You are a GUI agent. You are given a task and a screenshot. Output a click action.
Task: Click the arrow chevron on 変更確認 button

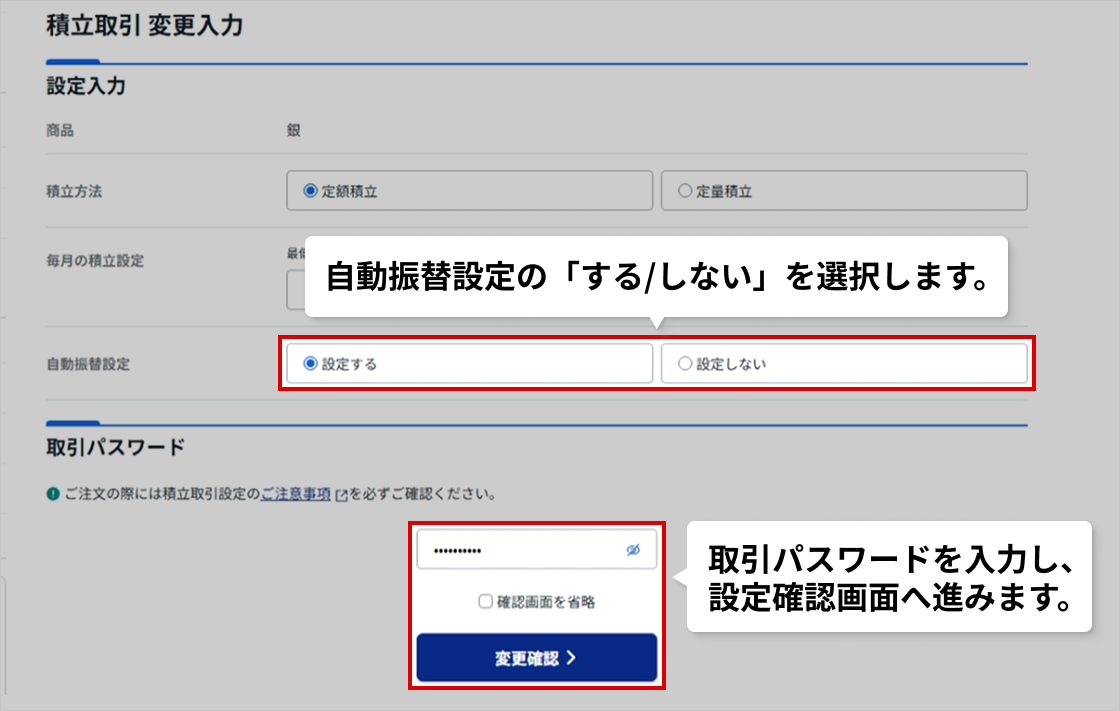571,658
